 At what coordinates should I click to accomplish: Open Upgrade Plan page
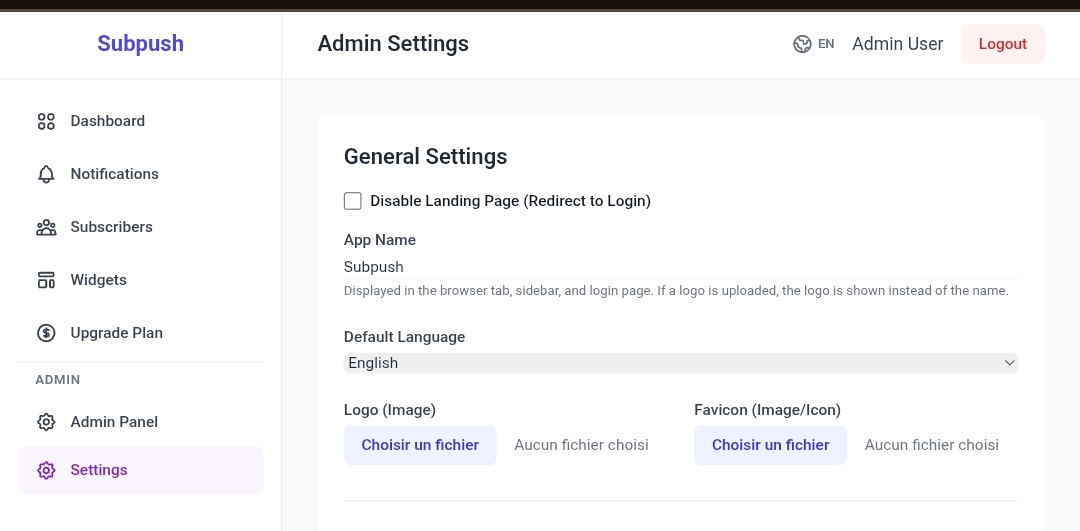point(141,333)
